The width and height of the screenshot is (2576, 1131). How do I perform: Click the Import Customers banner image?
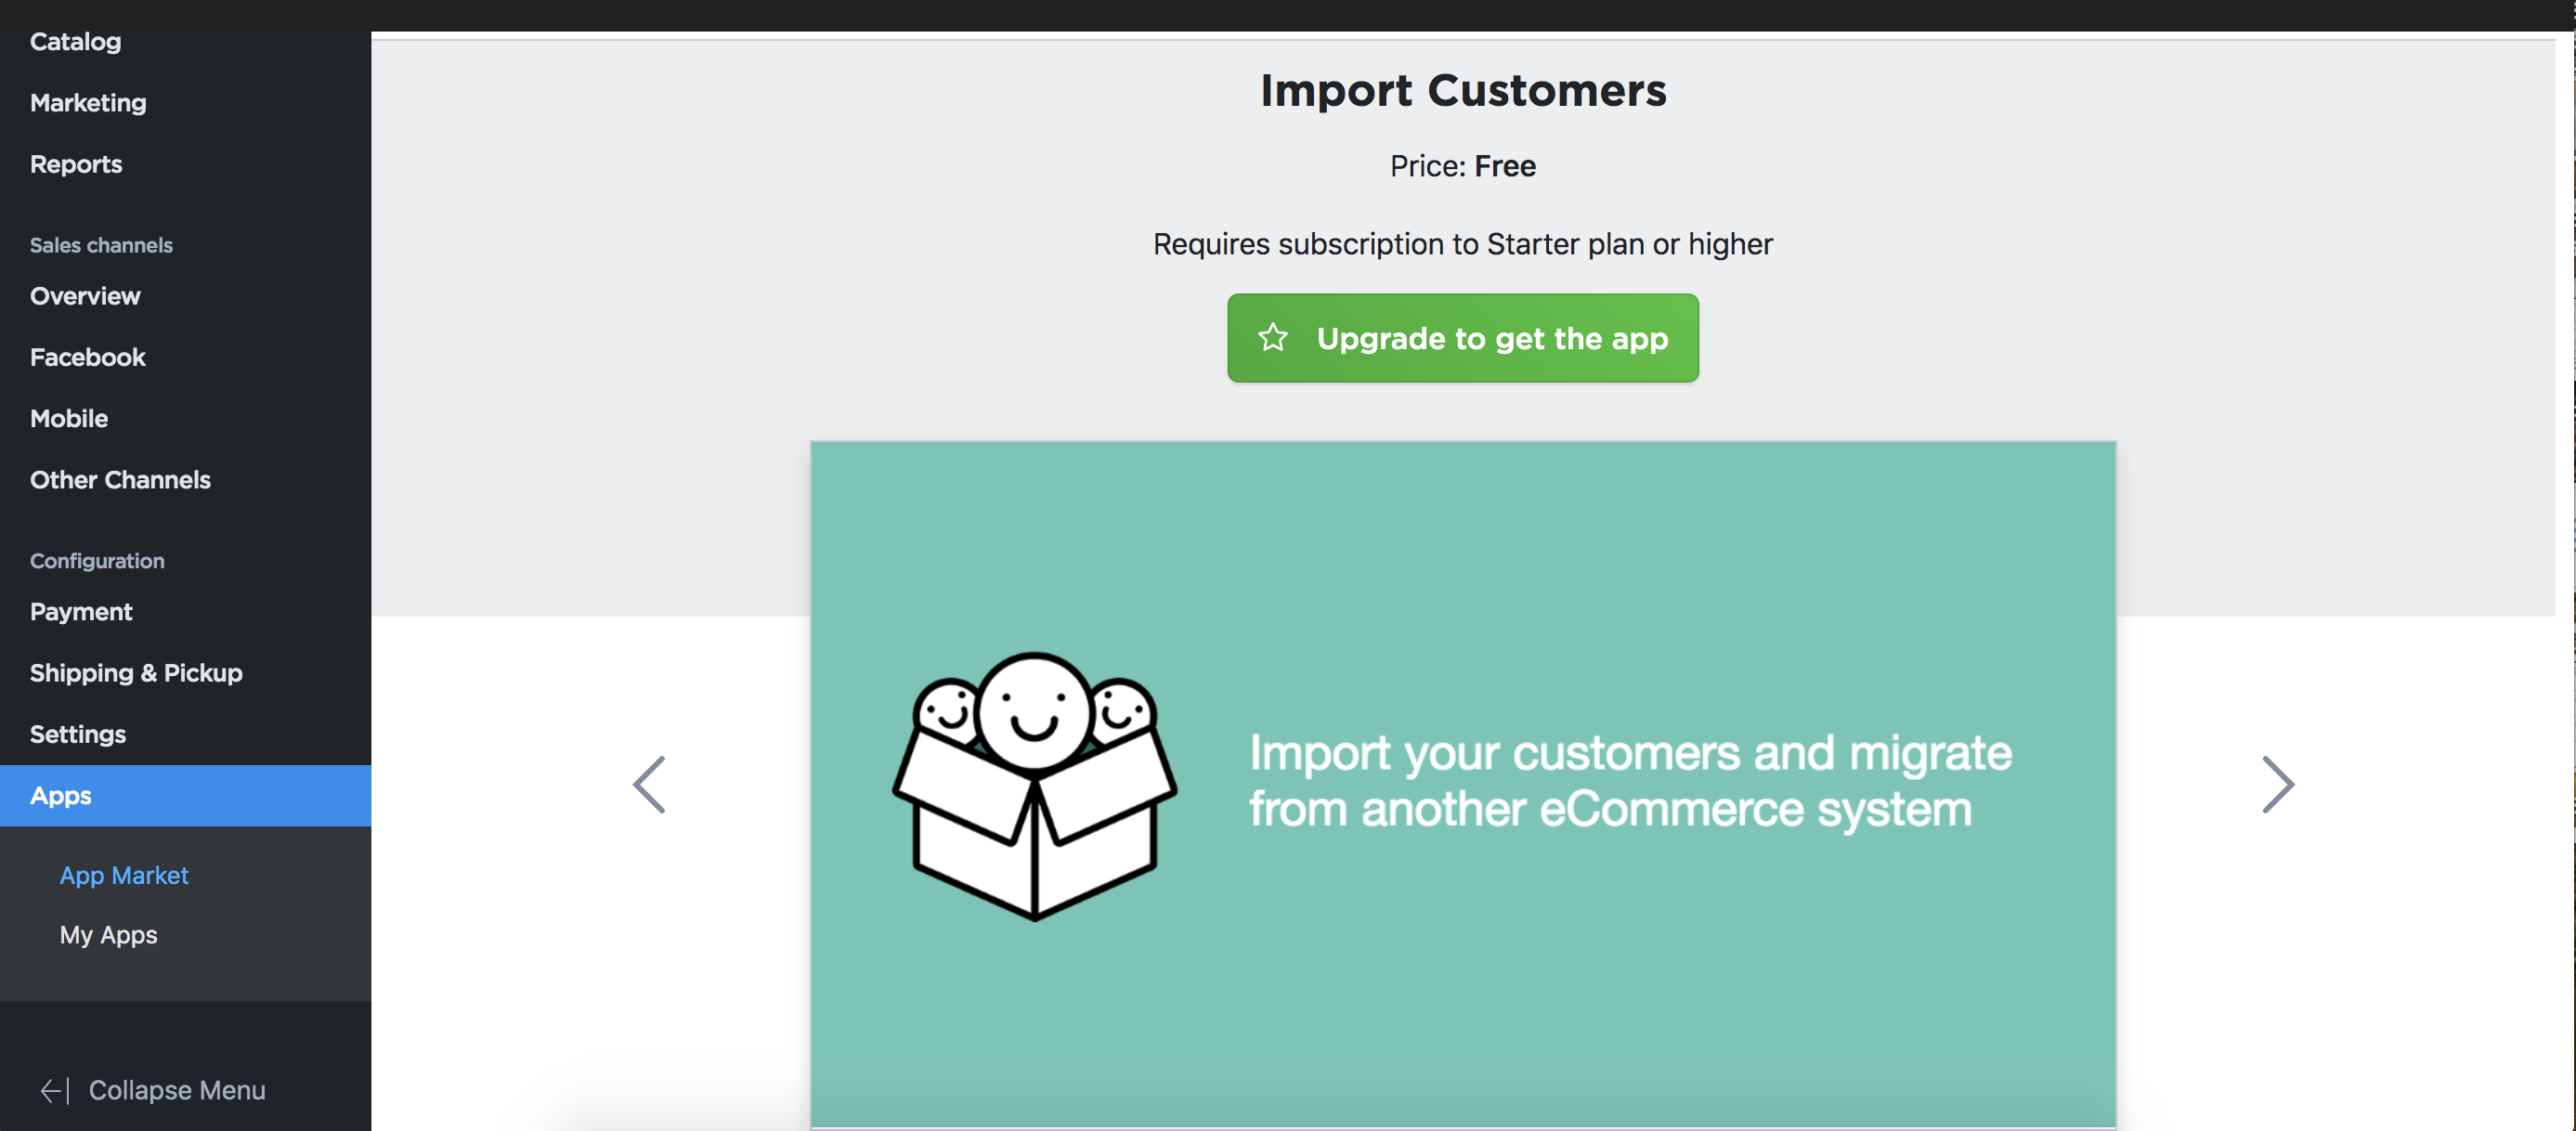coord(1463,784)
